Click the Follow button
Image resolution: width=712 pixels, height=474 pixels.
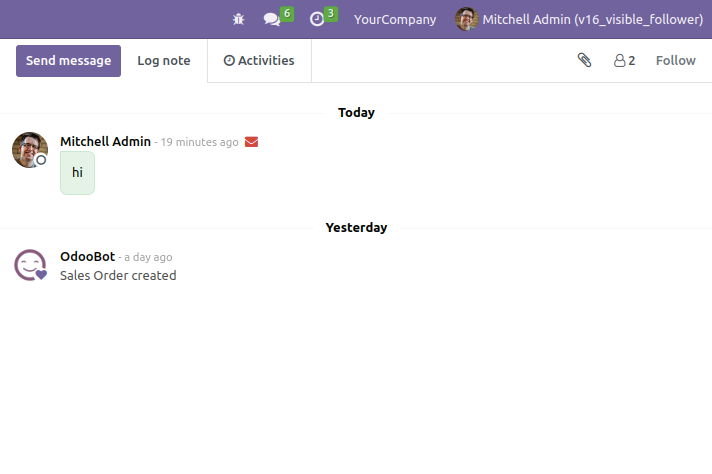point(676,61)
